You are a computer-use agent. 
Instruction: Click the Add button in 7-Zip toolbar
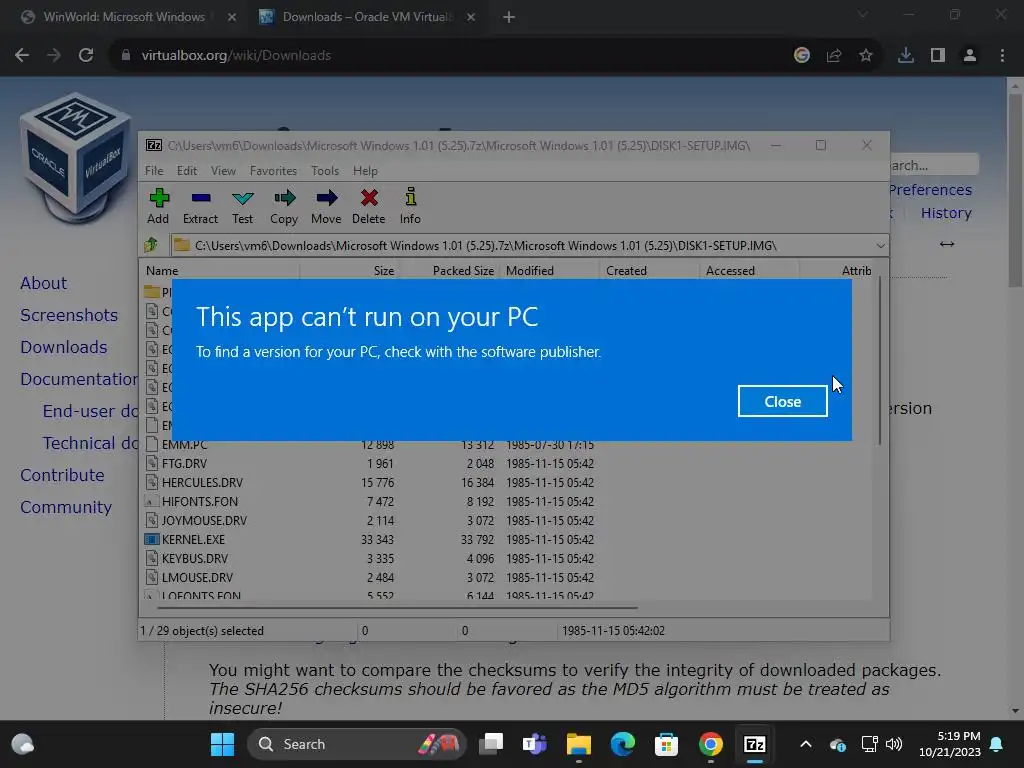click(158, 206)
